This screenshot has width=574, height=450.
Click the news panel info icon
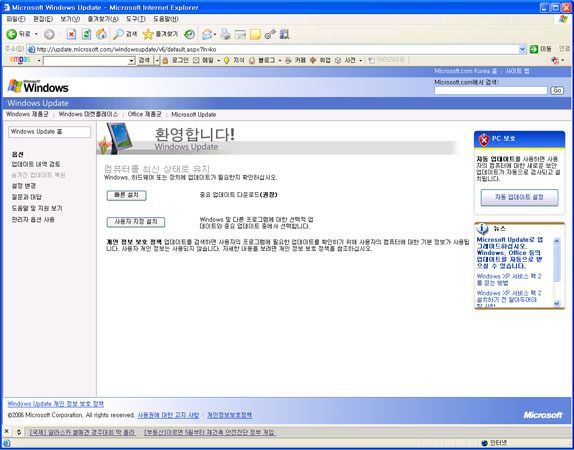point(482,229)
